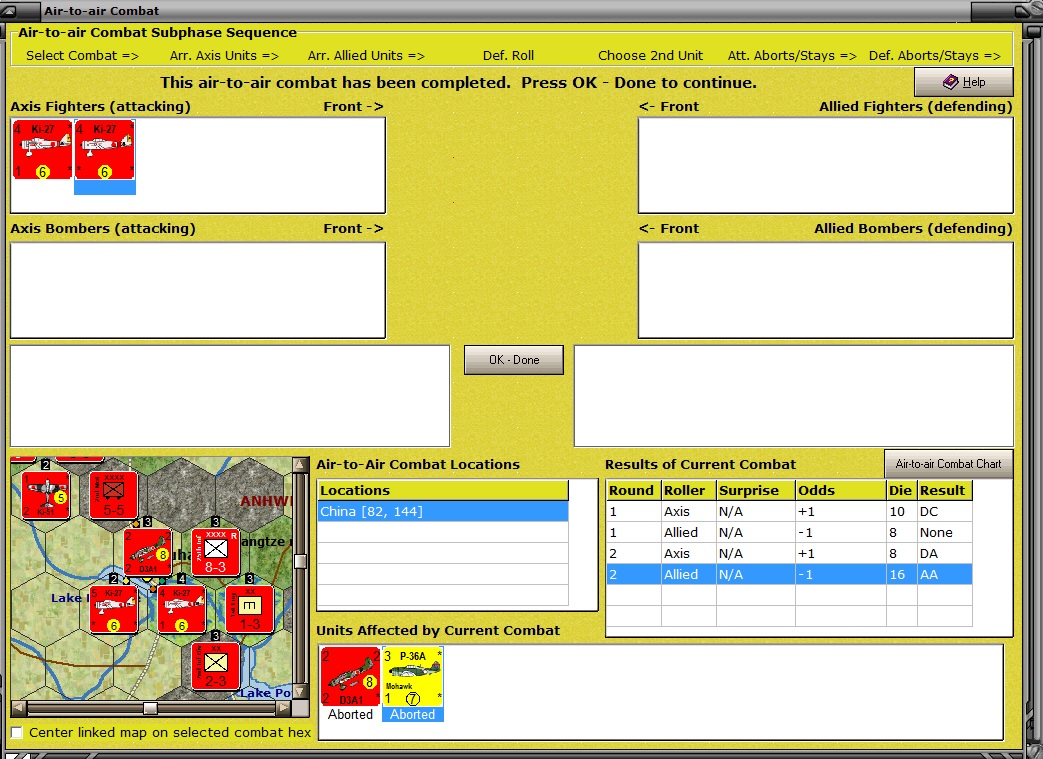Image resolution: width=1043 pixels, height=759 pixels.
Task: Enable Center linked map on selected combat hex
Action: click(x=17, y=733)
